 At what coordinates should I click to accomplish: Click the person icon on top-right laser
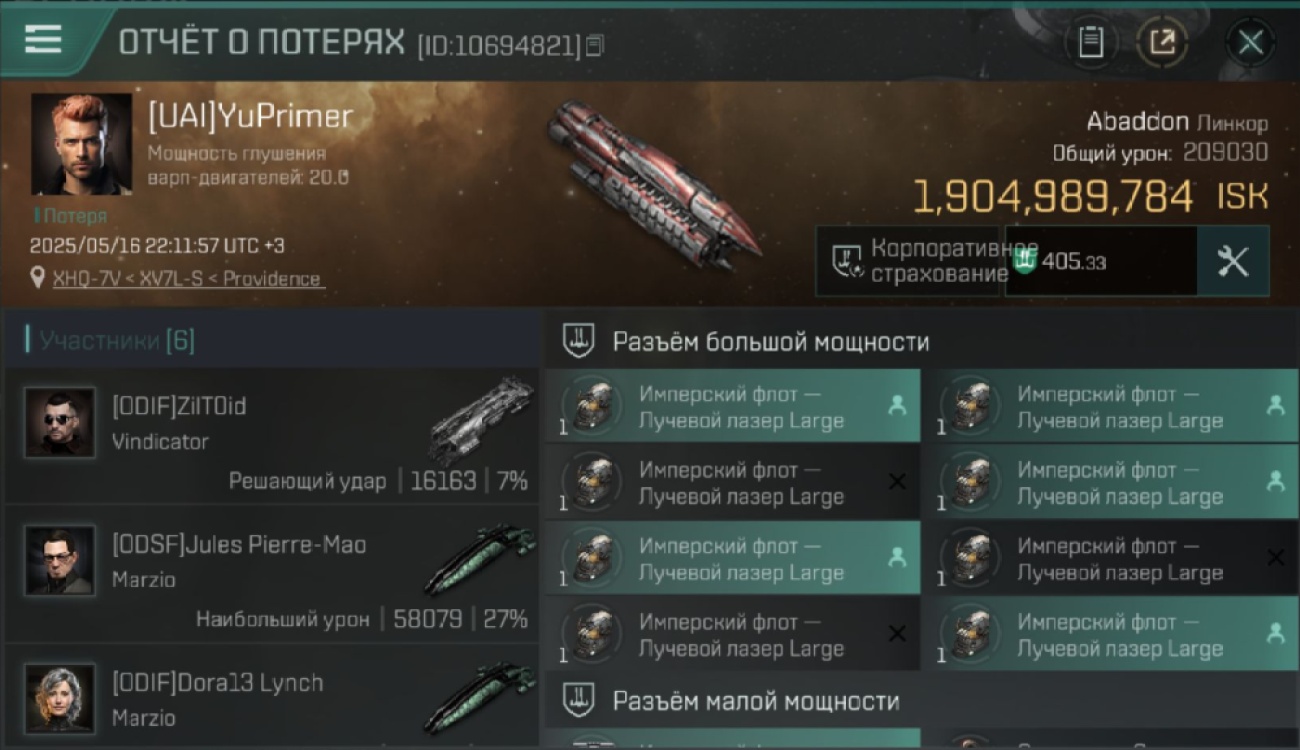[x=1275, y=405]
